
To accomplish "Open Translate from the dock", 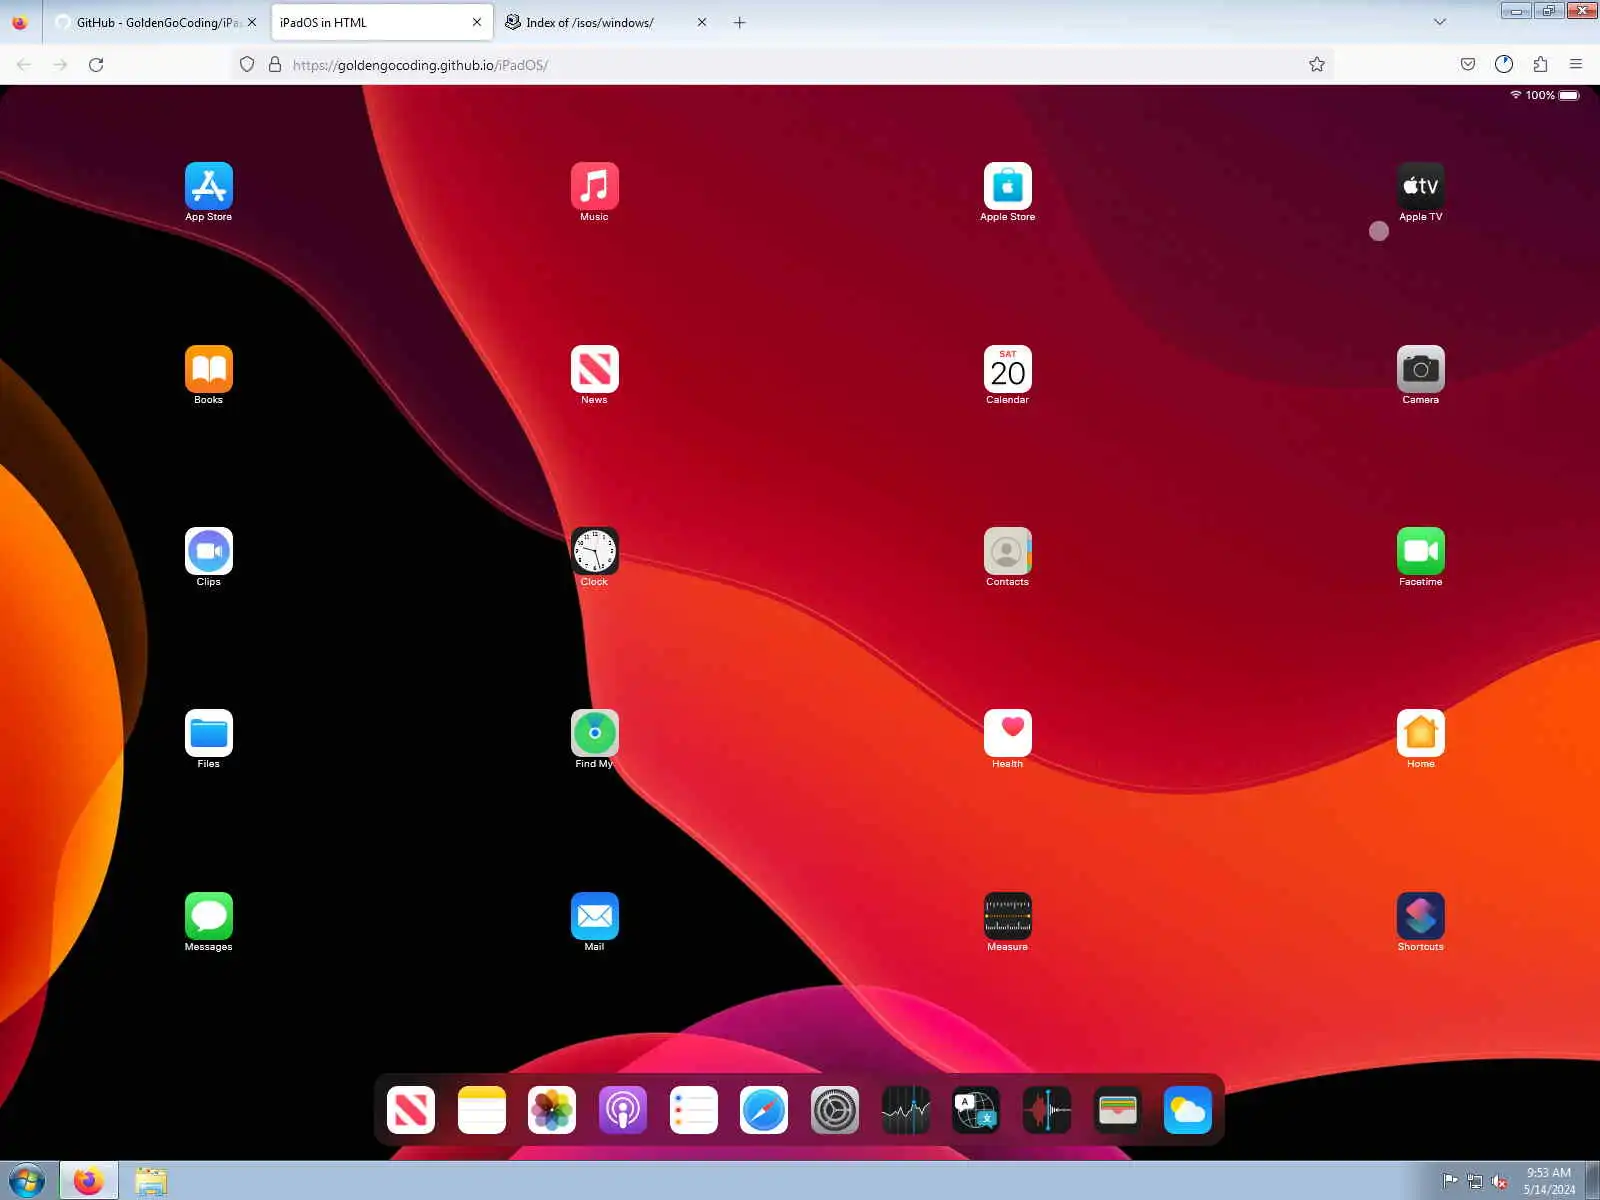I will click(976, 1110).
